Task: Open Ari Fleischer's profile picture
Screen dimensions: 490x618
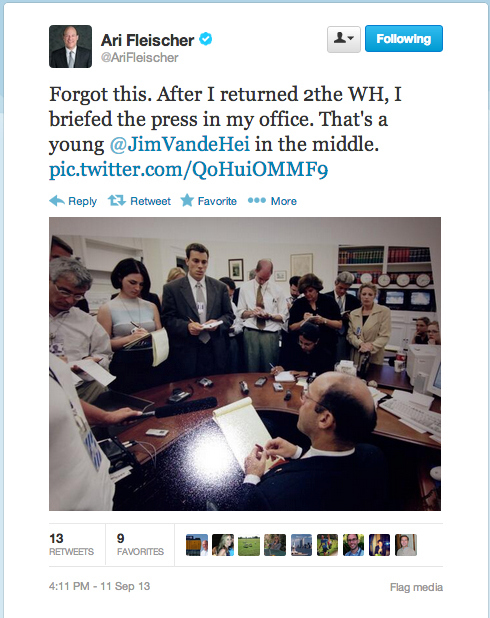Action: (71, 47)
